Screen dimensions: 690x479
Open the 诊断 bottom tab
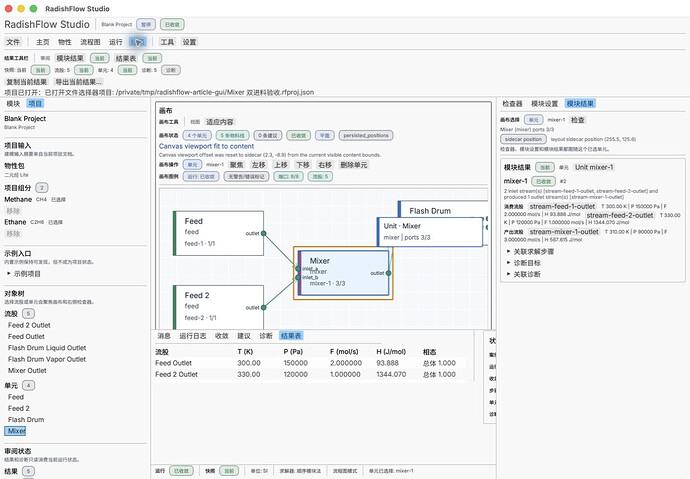(x=266, y=336)
